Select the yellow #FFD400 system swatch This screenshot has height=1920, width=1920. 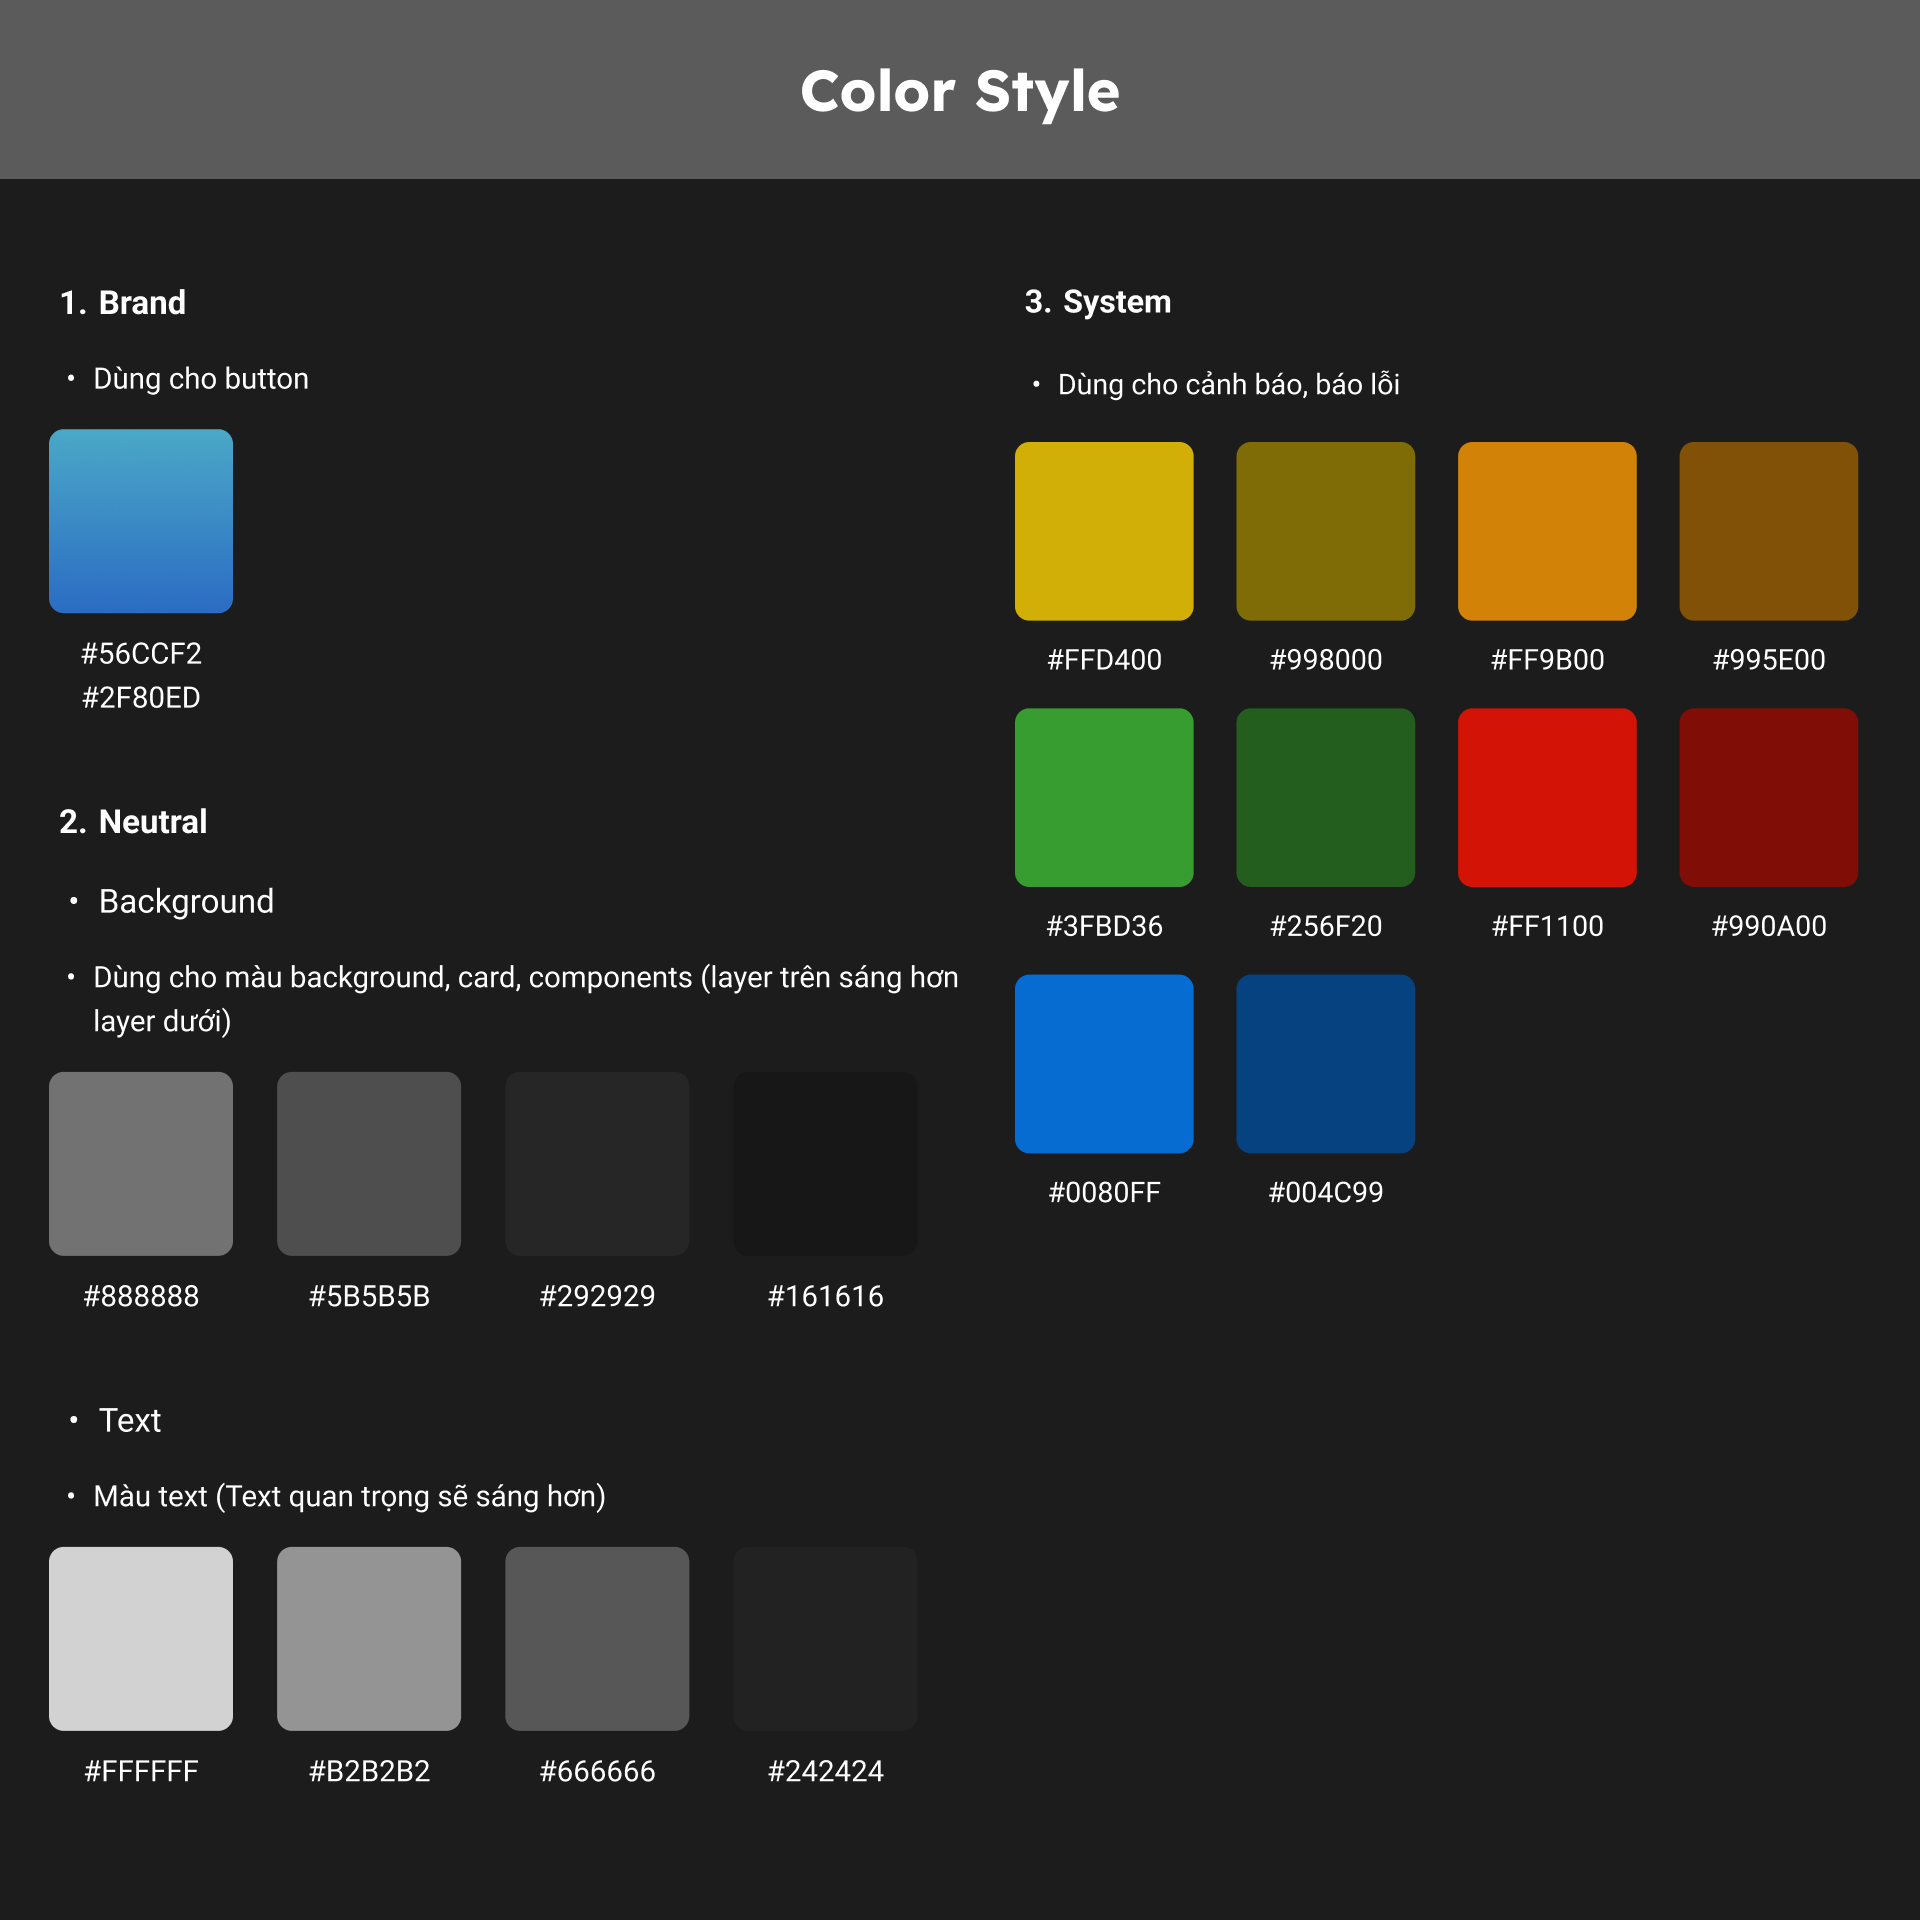pos(1104,531)
